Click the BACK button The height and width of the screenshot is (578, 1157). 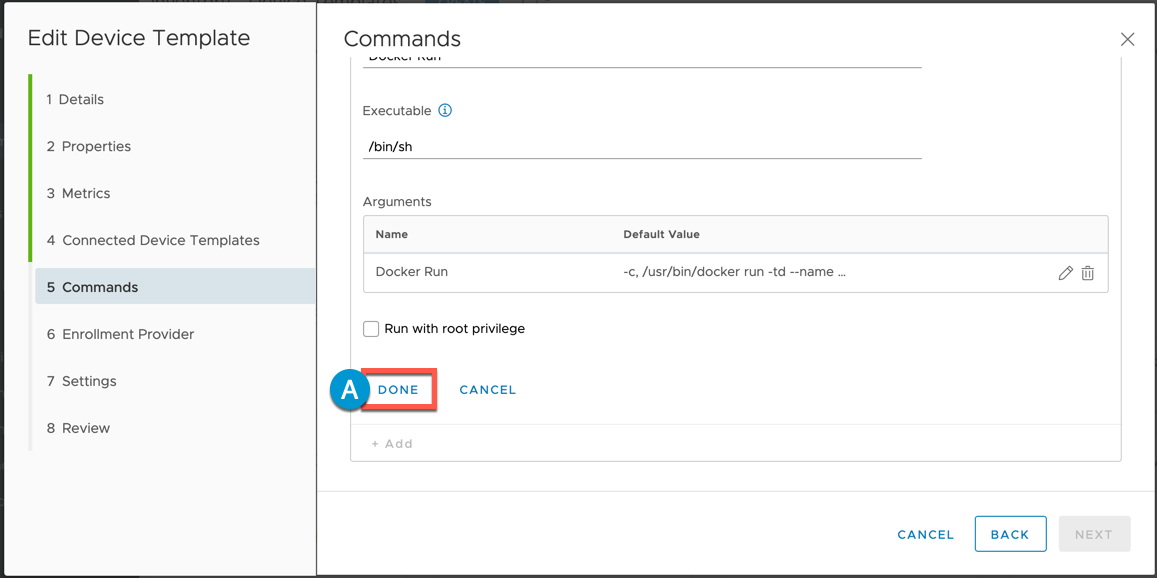(1010, 534)
